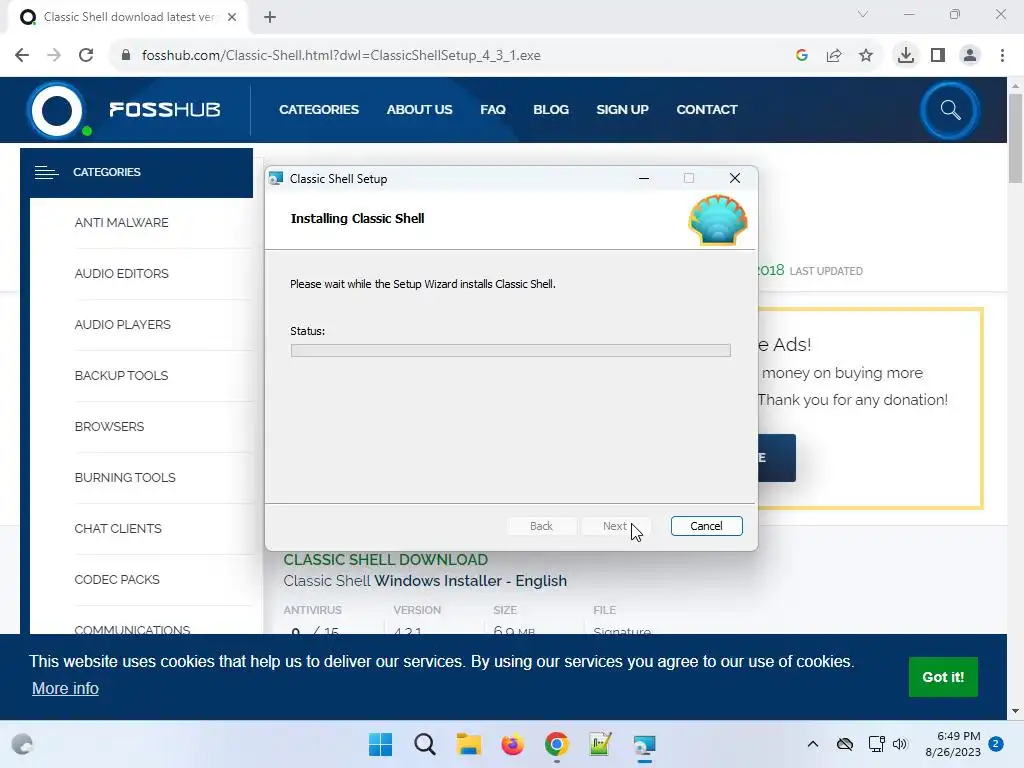Select BACKUP TOOLS category
This screenshot has width=1024, height=768.
(x=121, y=376)
